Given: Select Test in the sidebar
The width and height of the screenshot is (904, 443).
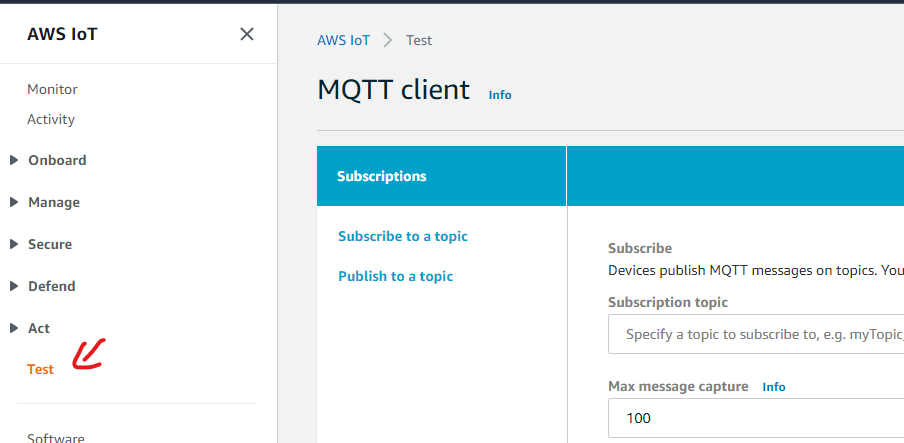Looking at the screenshot, I should click(x=40, y=369).
